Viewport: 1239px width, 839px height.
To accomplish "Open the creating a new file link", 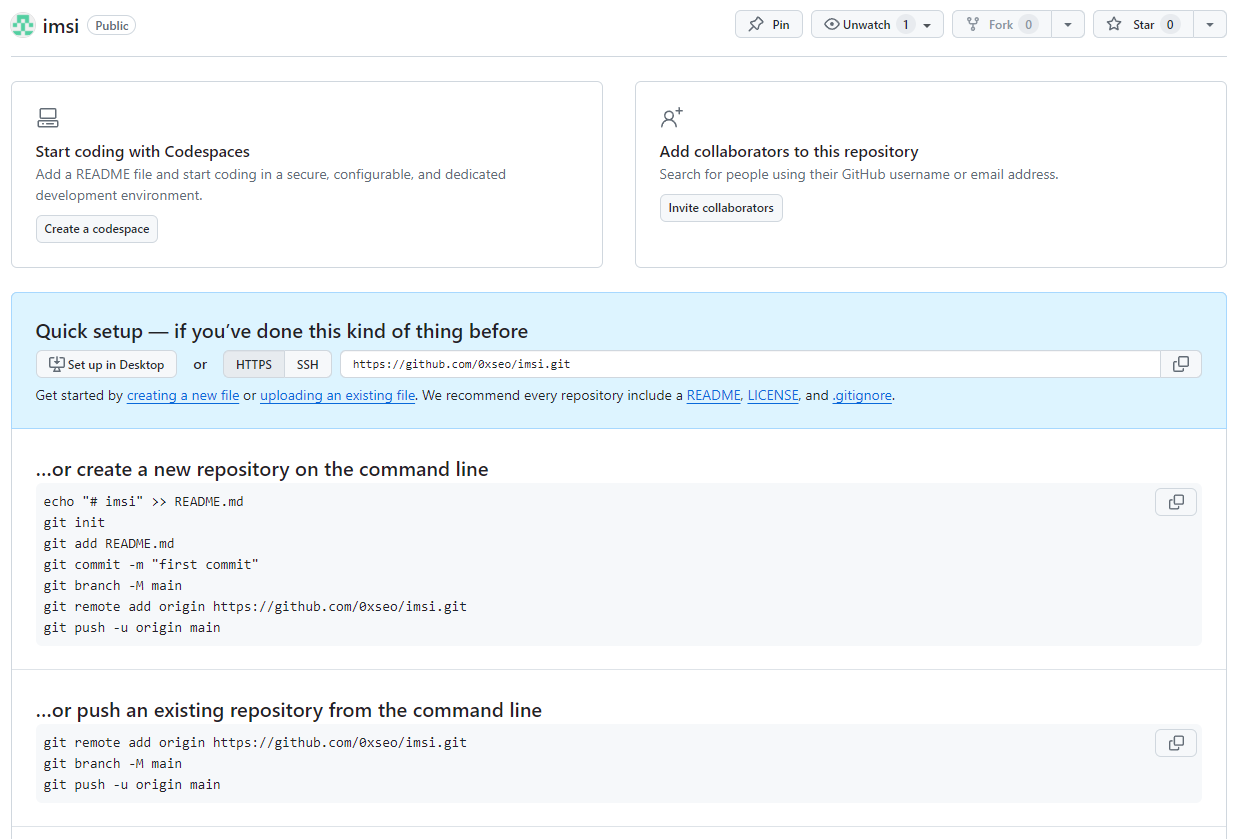I will point(183,395).
